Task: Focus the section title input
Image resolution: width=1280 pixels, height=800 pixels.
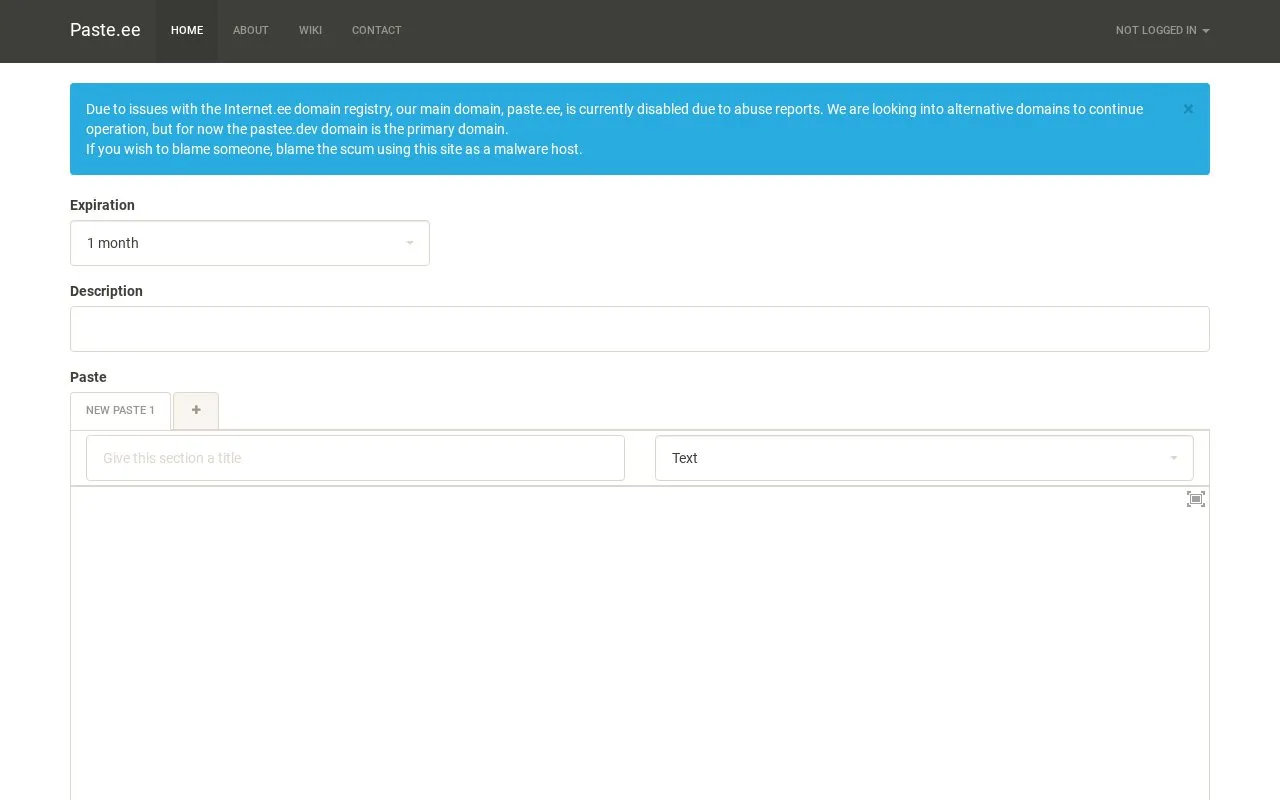Action: [355, 458]
